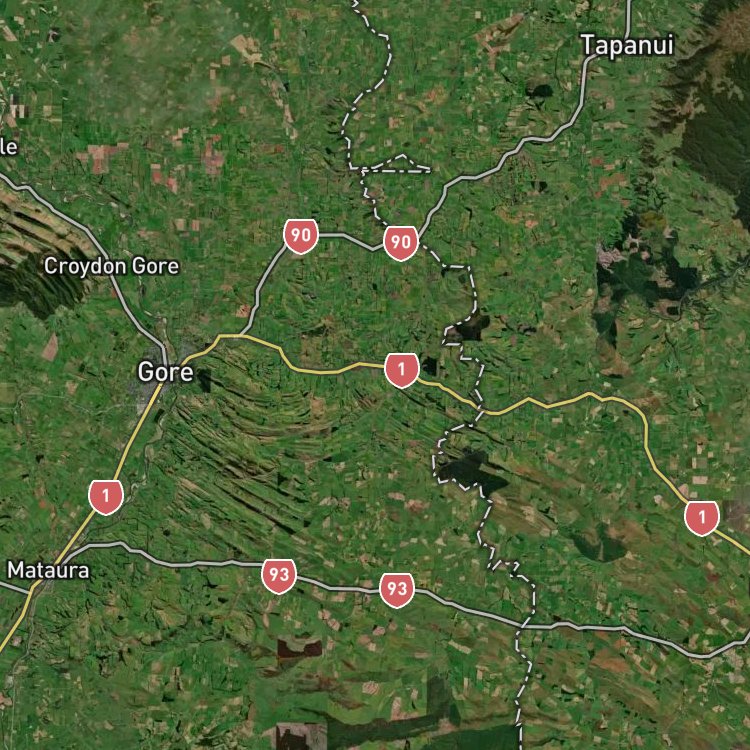Tap the Highway 1 shield between Gore and boundary
This screenshot has height=750, width=750.
[402, 370]
